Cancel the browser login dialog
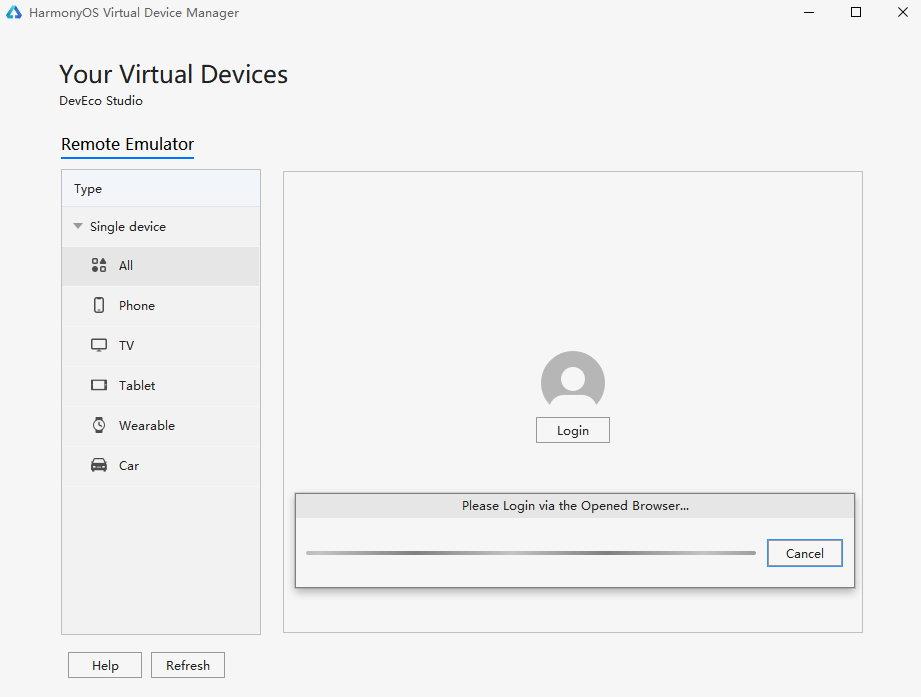The image size is (921, 697). 805,553
